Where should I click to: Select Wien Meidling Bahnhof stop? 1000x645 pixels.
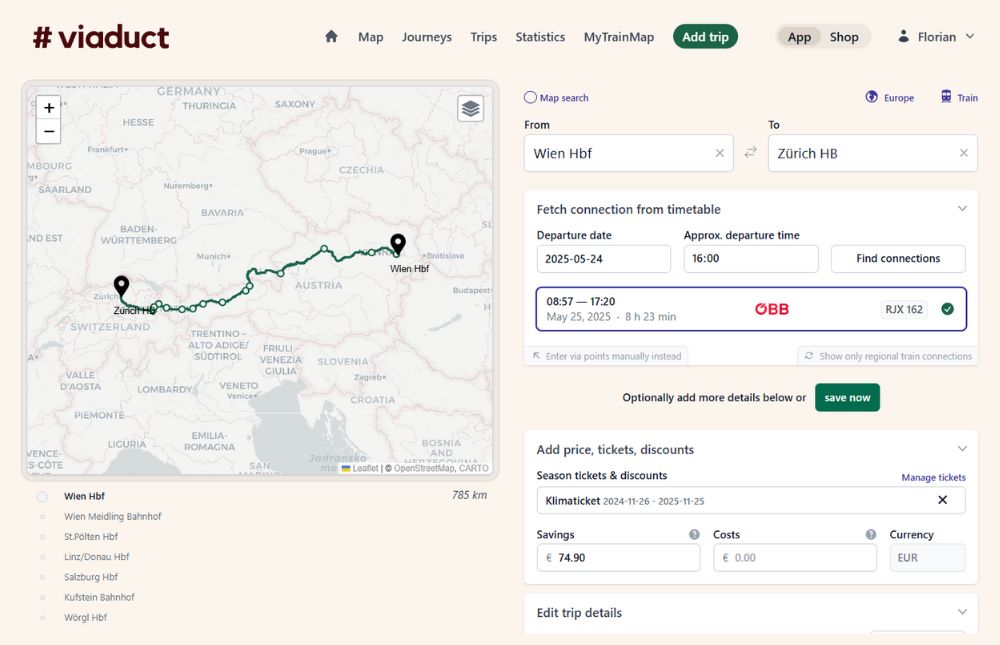[x=112, y=517]
